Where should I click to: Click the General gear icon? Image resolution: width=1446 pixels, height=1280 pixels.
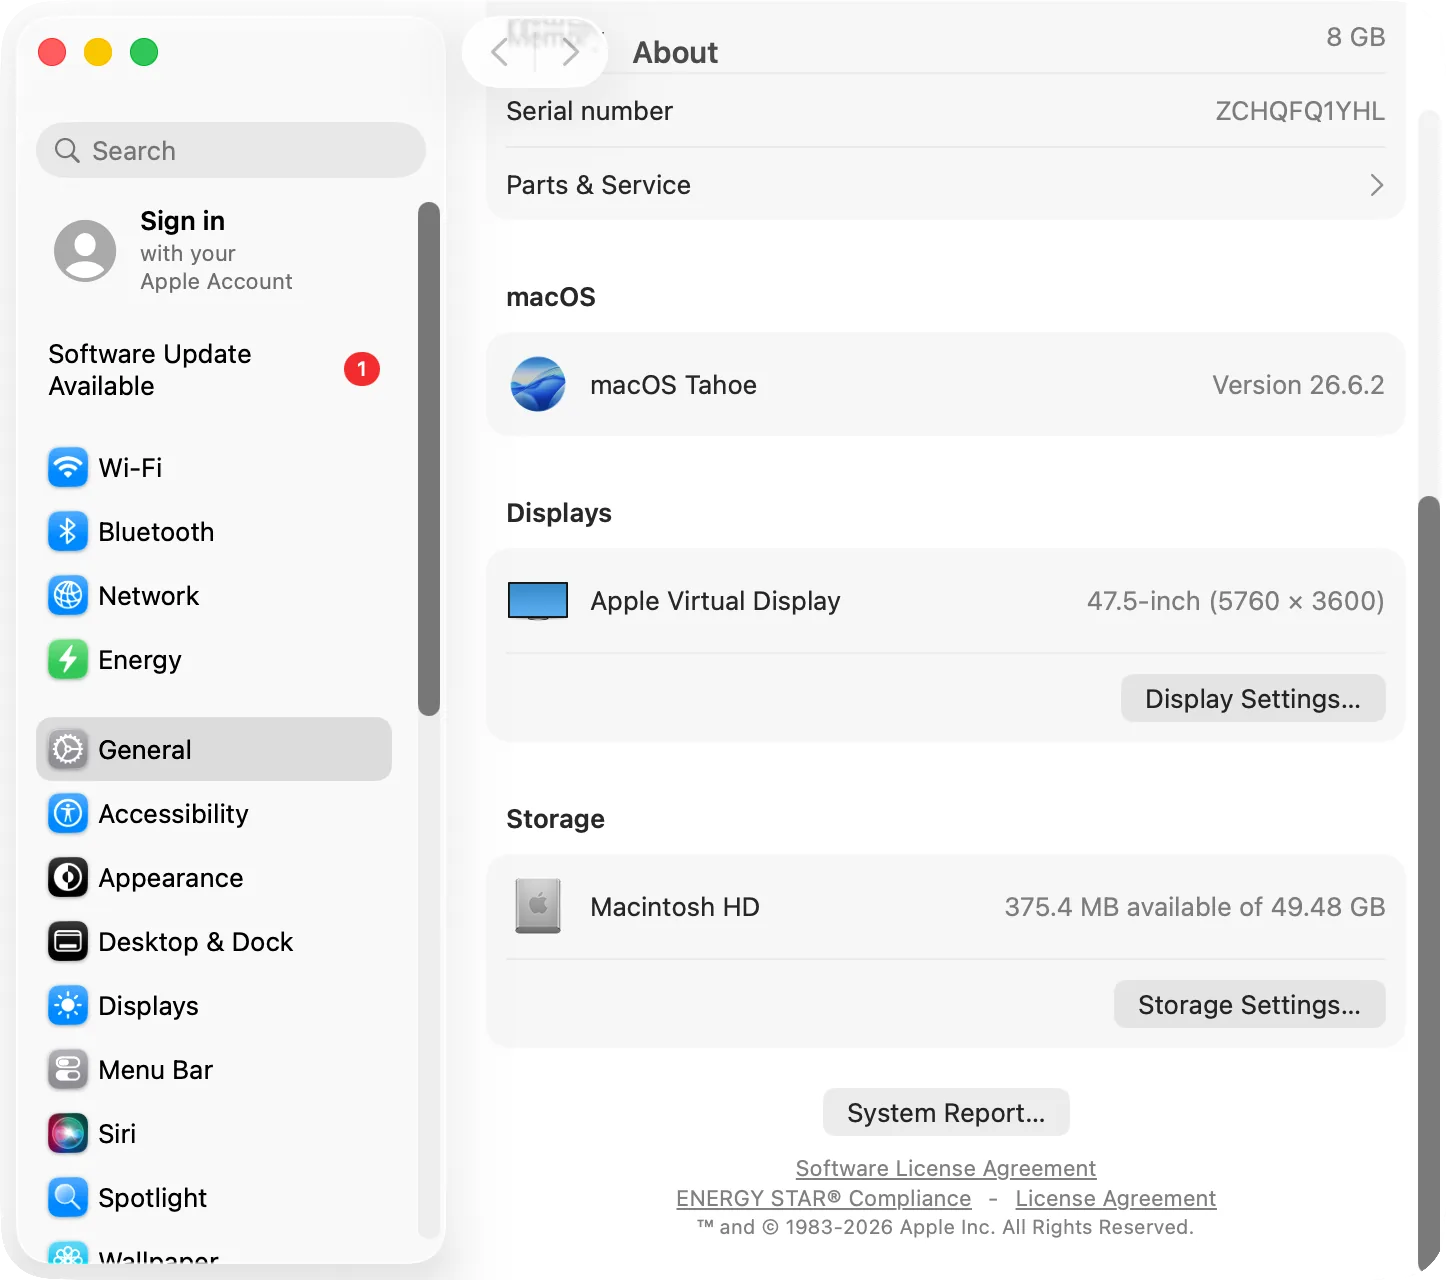coord(68,749)
